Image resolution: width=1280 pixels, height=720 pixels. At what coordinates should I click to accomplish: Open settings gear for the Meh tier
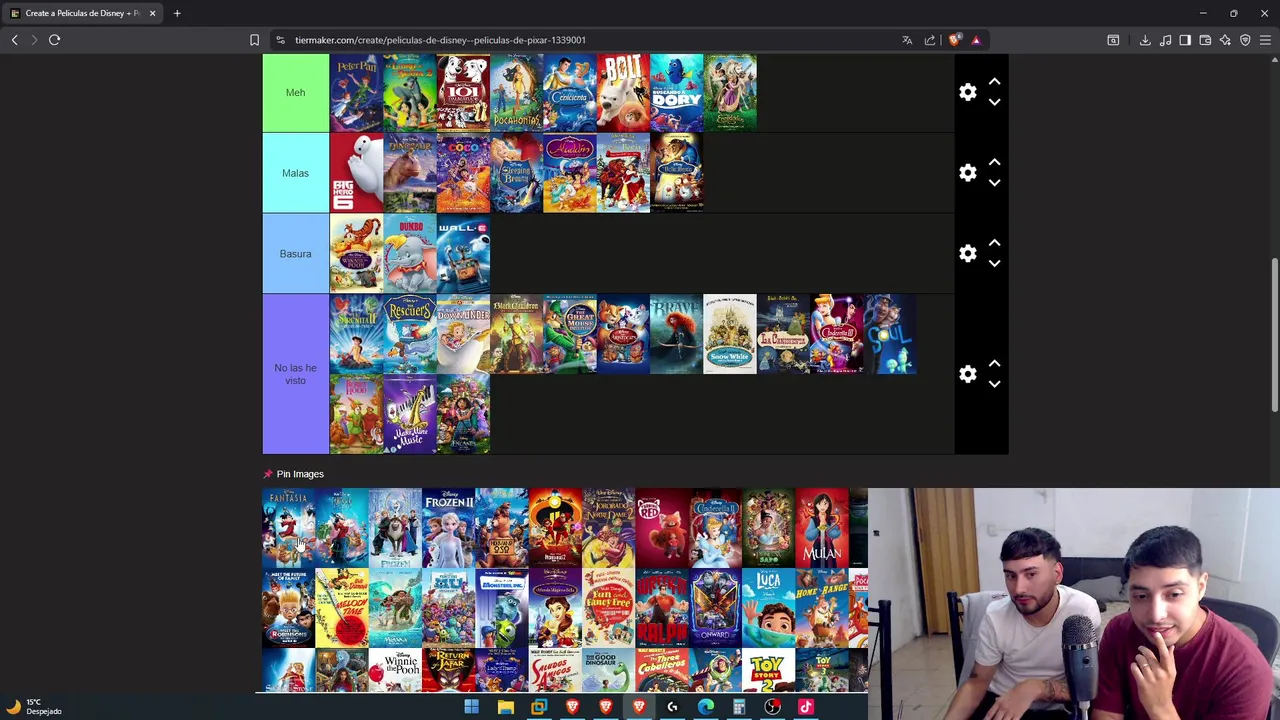pos(967,92)
